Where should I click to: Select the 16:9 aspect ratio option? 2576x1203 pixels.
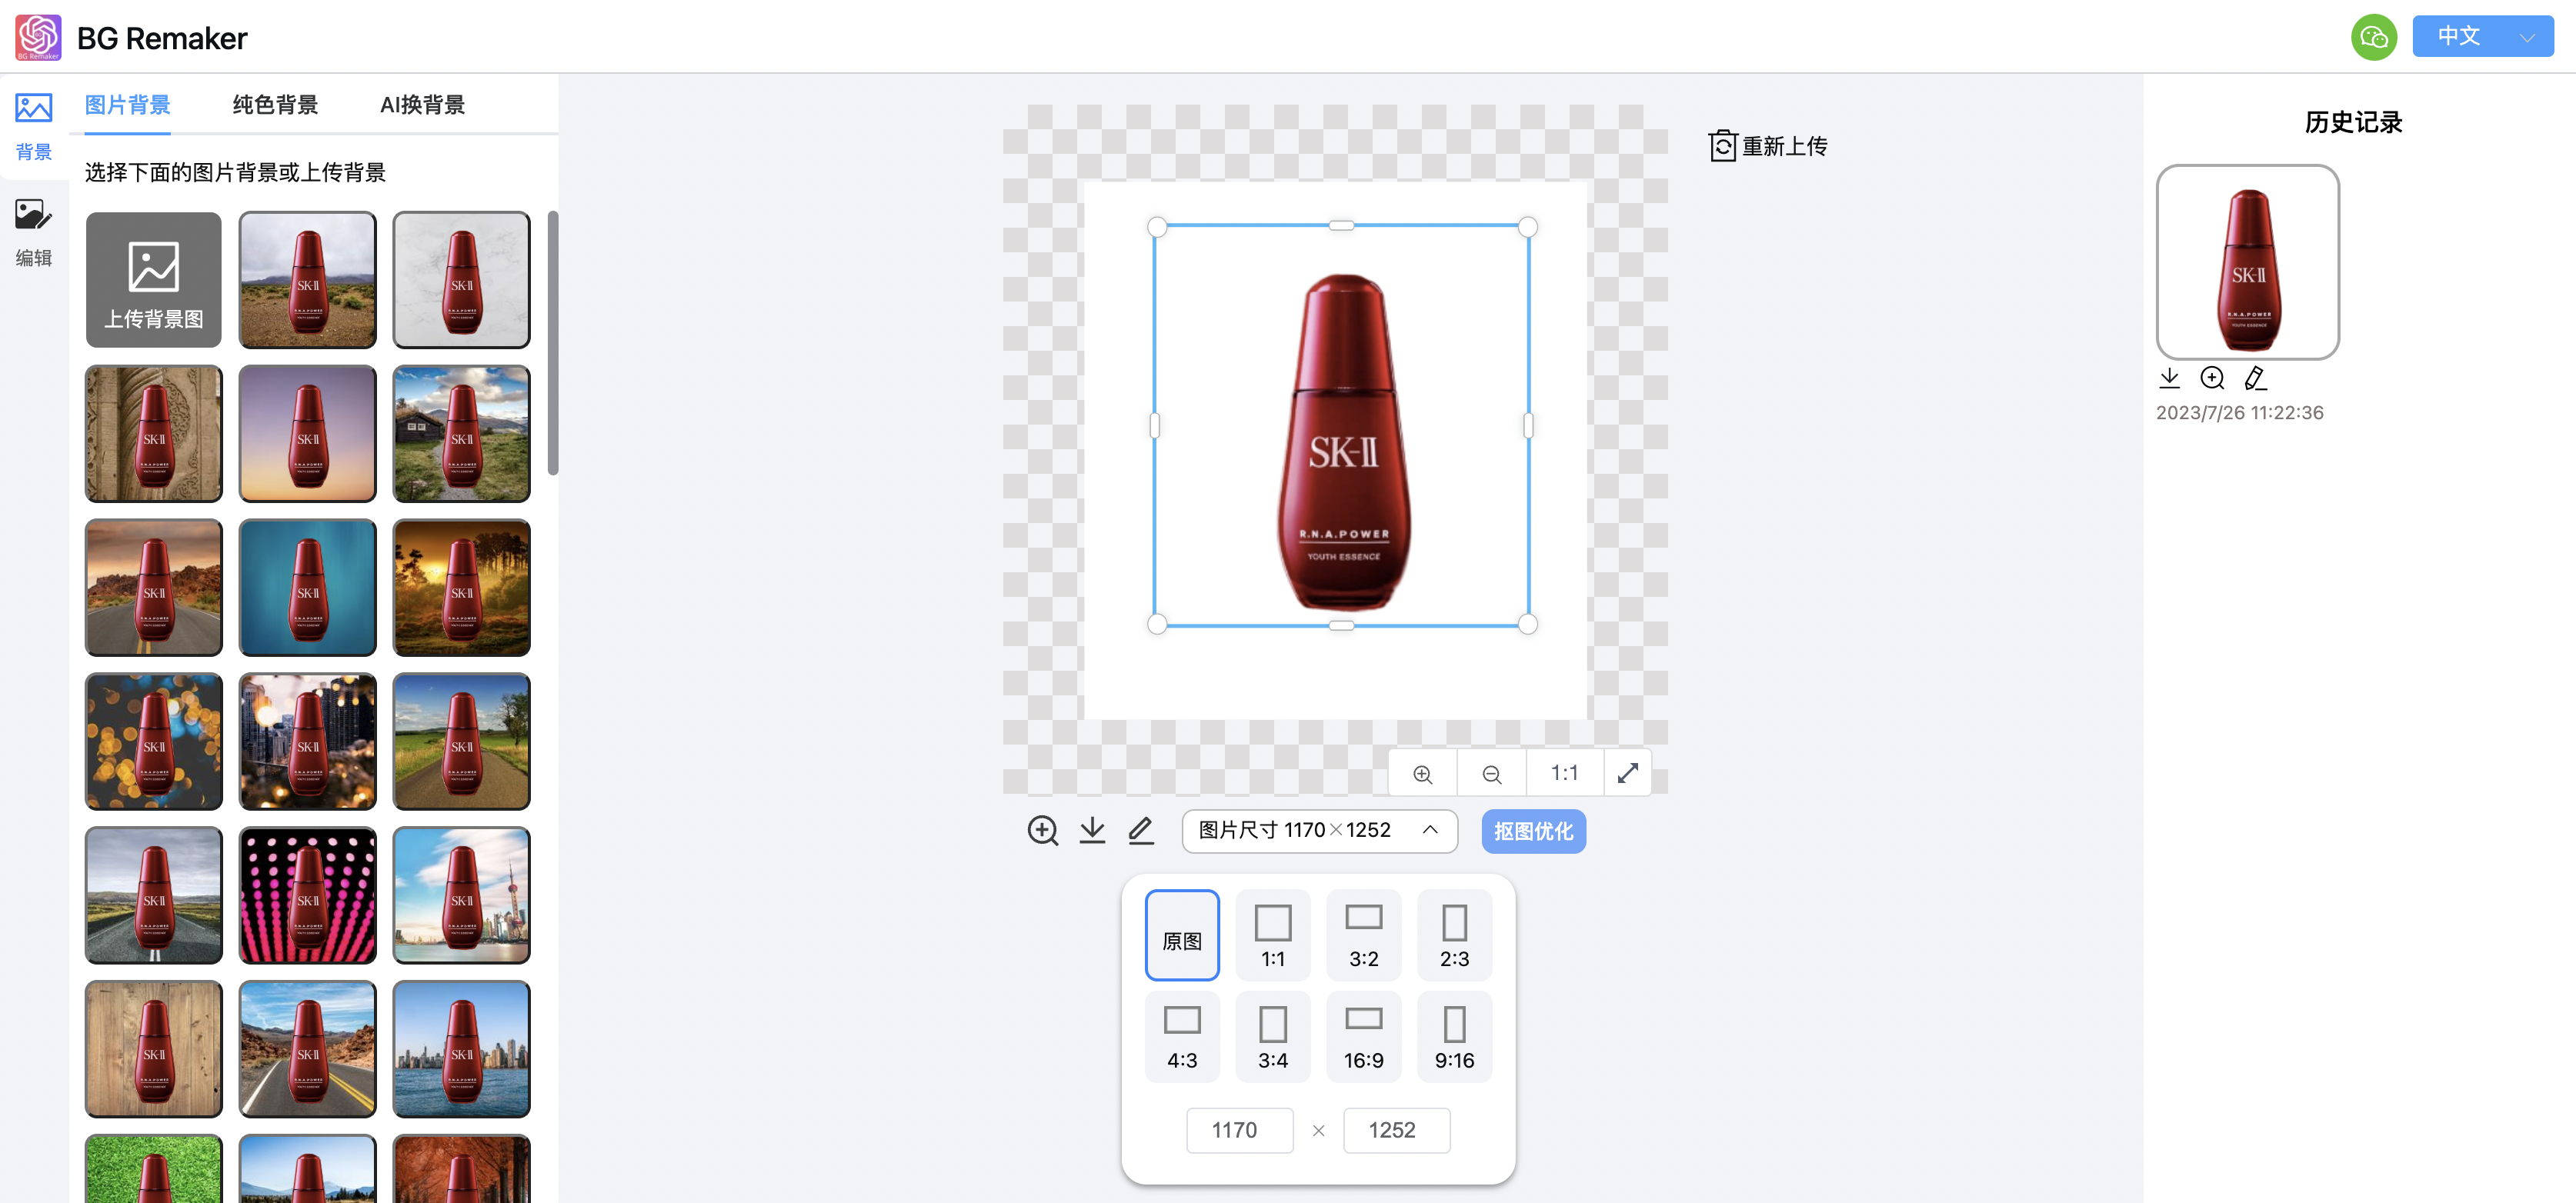[1363, 1036]
